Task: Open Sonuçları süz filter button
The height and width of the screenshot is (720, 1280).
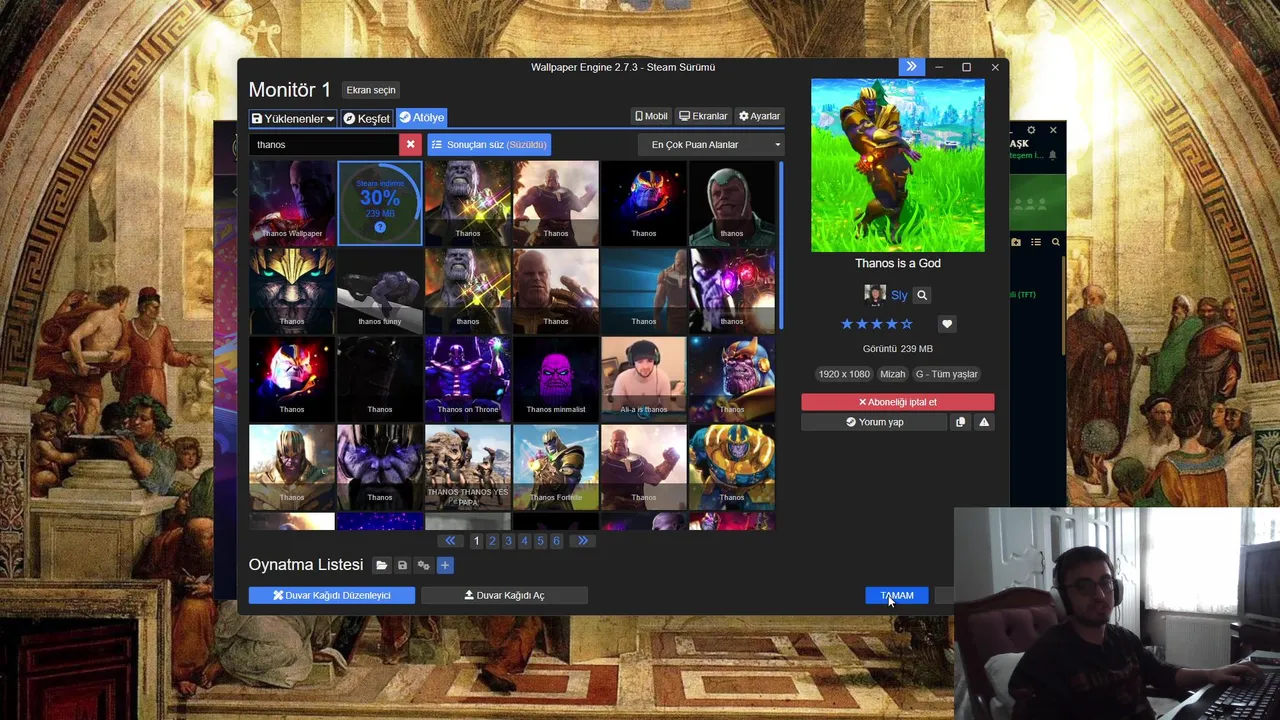Action: pos(490,144)
